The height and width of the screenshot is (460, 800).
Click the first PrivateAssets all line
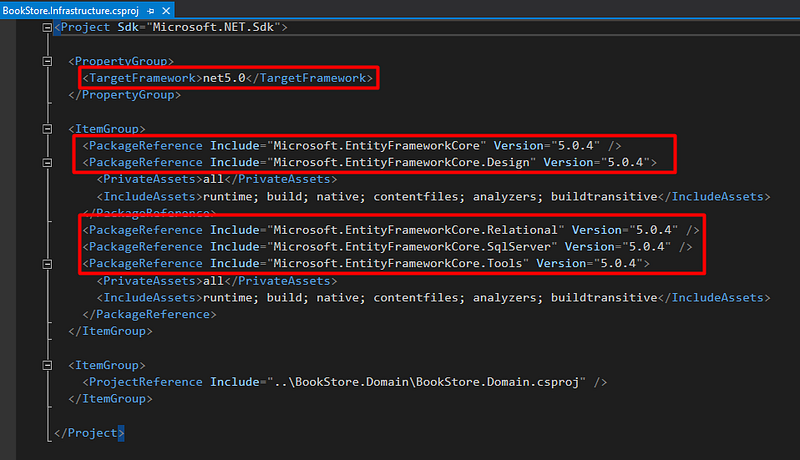tap(217, 180)
